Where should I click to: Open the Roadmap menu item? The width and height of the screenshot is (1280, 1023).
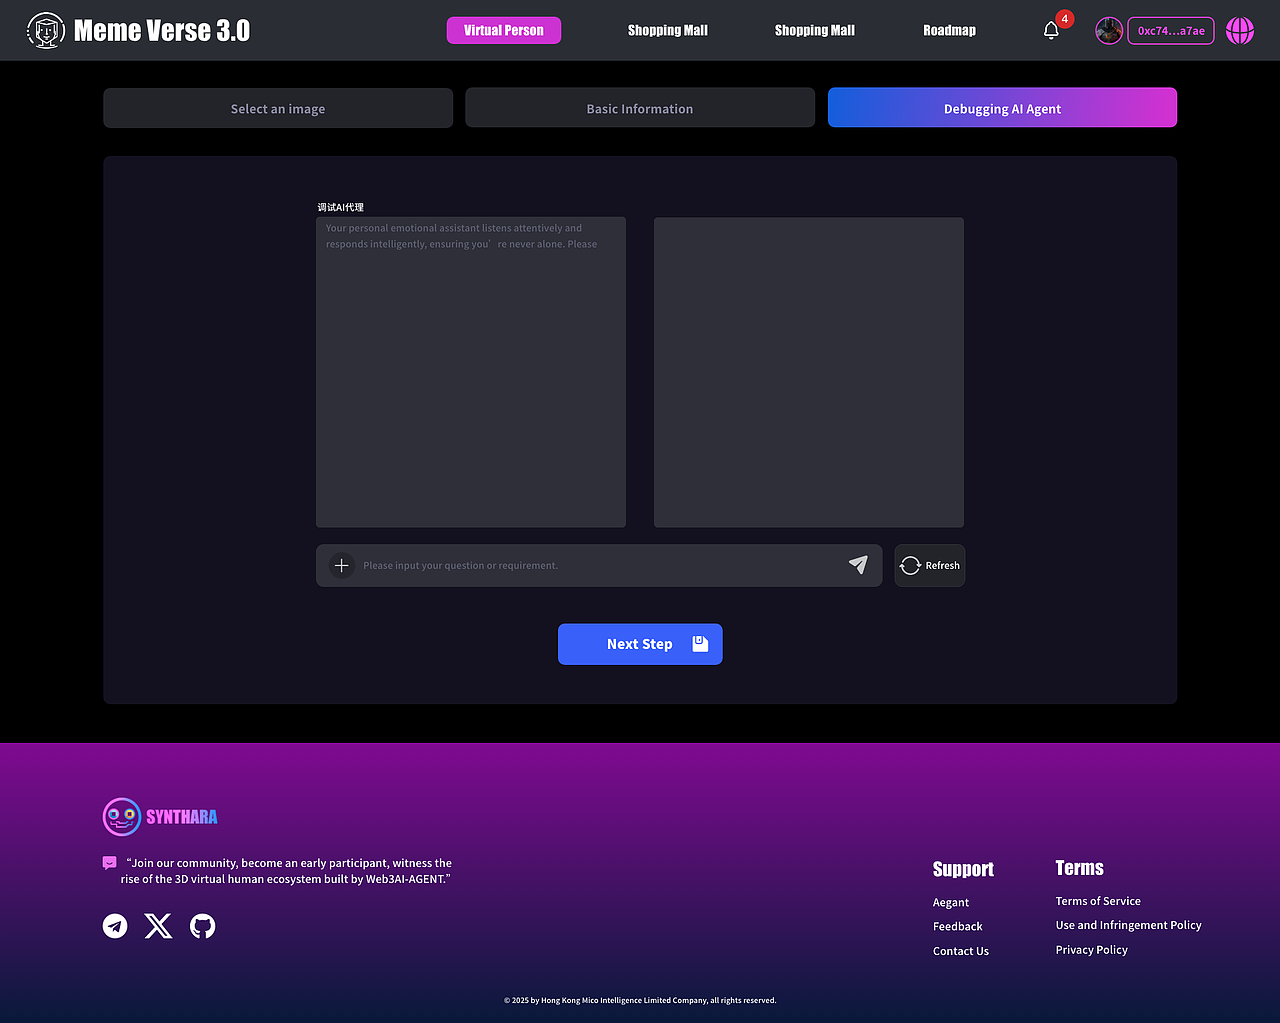[948, 30]
